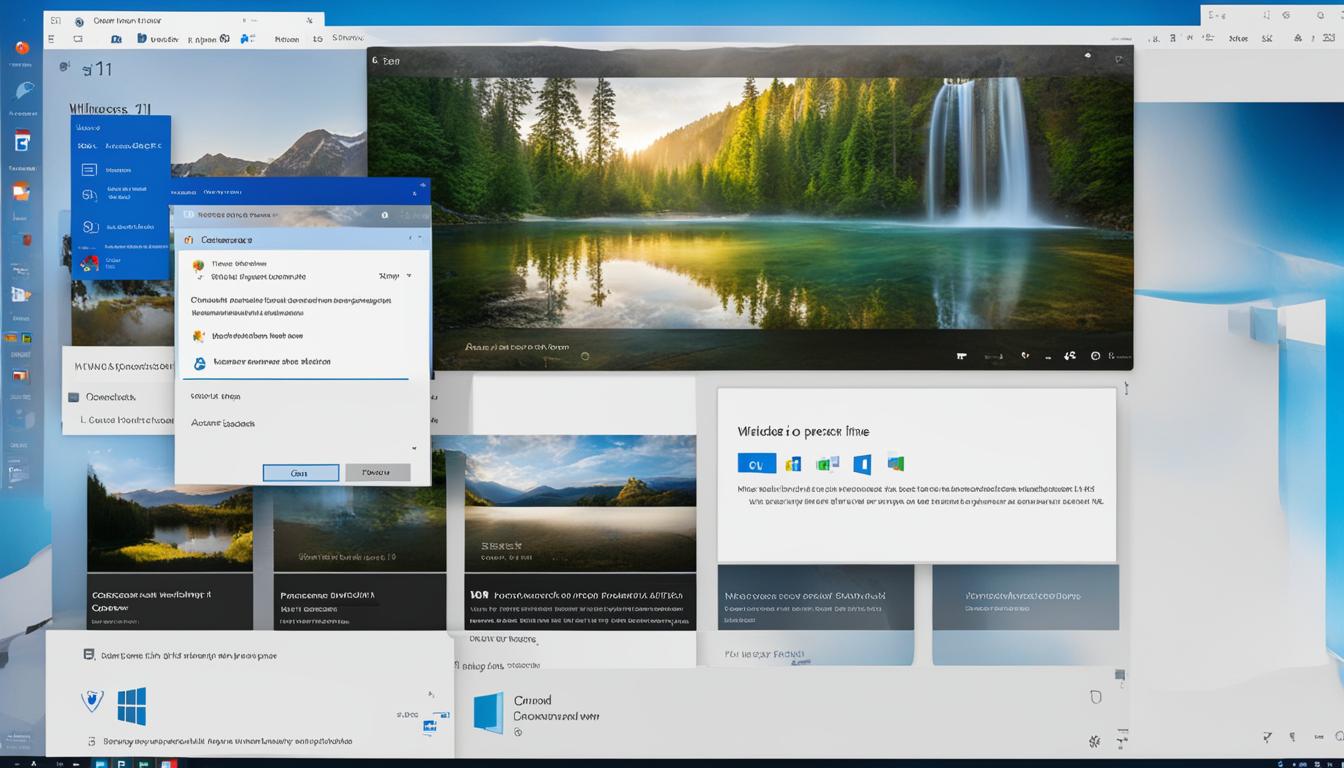The image size is (1344, 768).
Task: Click the grey cancel button in the dialog
Action: pyautogui.click(x=377, y=473)
